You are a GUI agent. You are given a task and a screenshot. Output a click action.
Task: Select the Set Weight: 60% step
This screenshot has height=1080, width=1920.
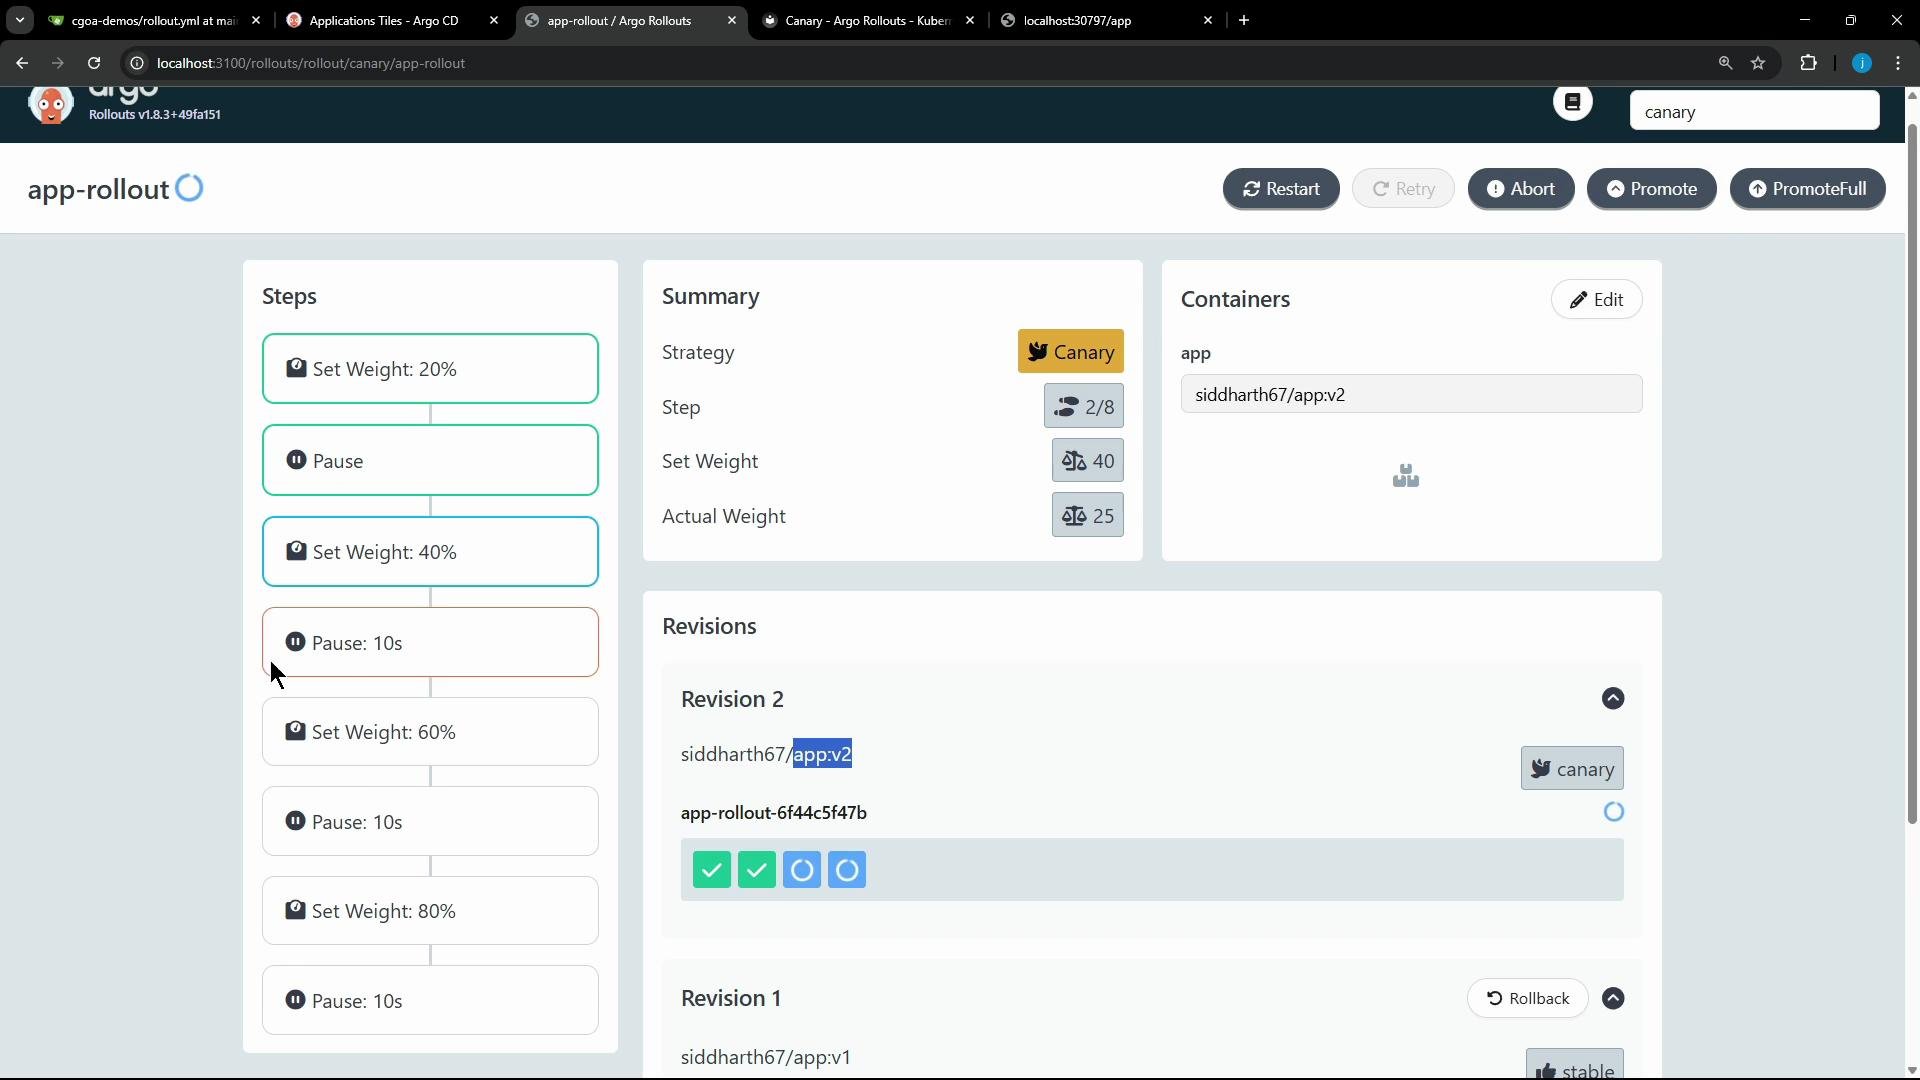(430, 732)
